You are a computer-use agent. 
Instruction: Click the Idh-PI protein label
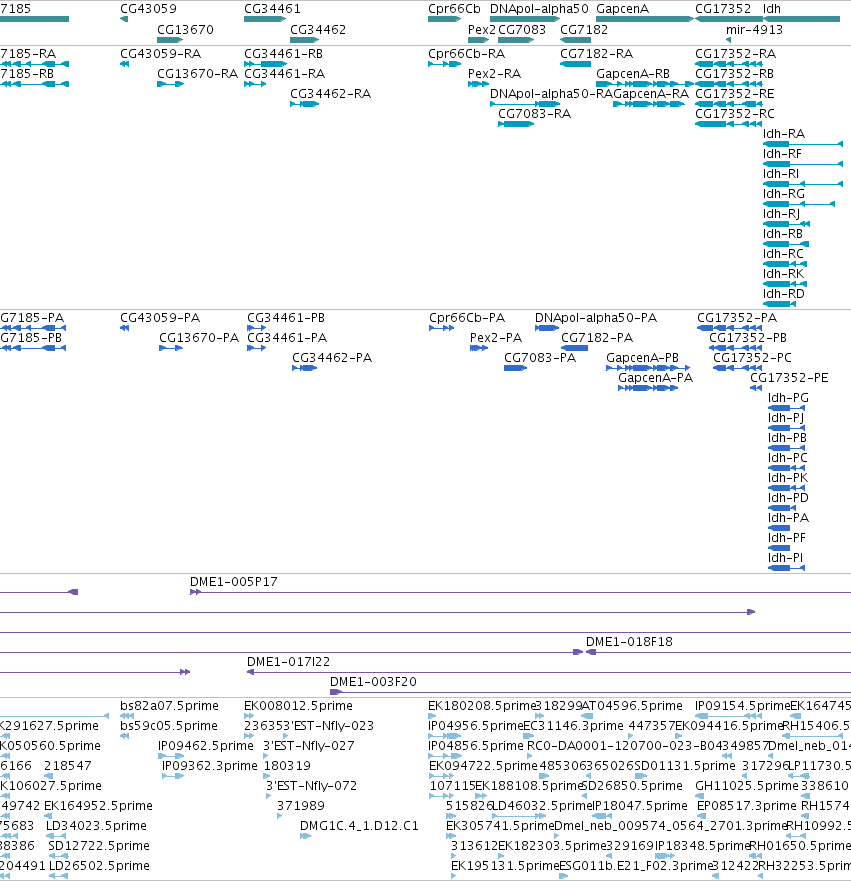tap(785, 558)
